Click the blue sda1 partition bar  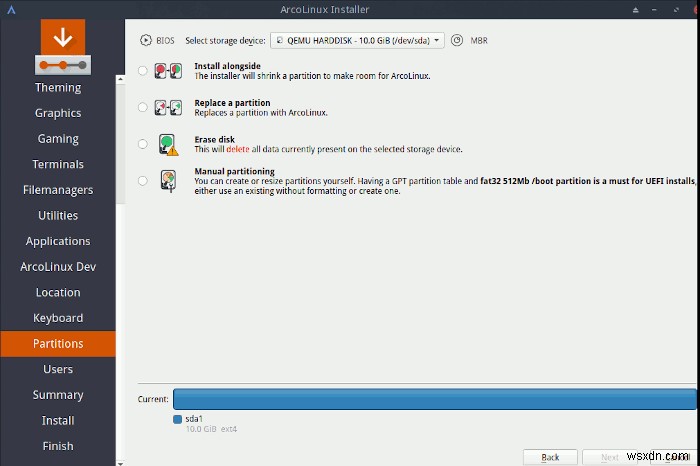[434, 399]
